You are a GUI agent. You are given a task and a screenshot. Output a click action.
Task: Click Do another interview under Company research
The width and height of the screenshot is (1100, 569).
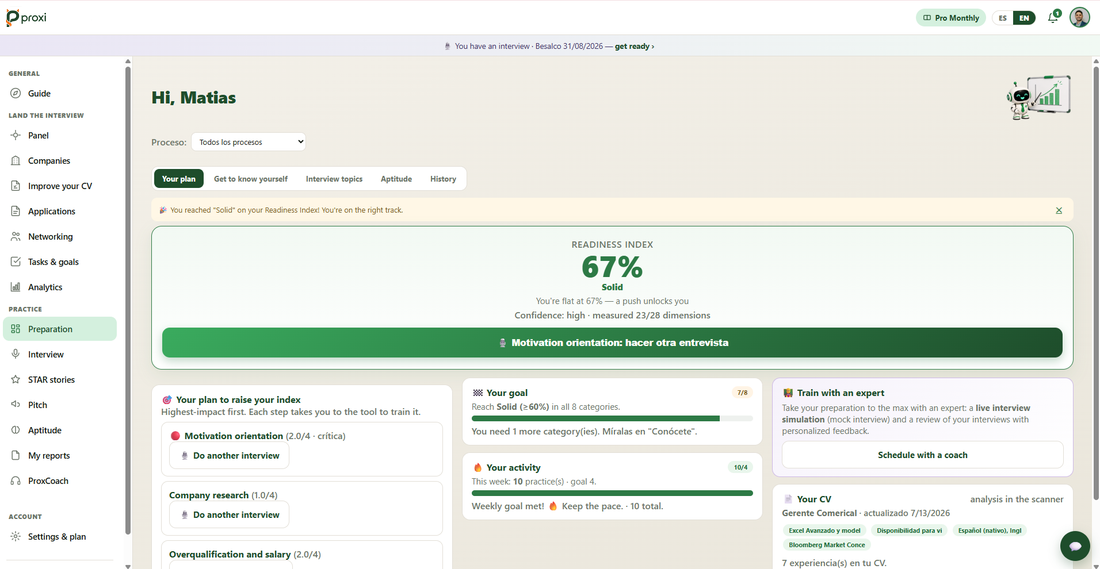[x=229, y=514]
